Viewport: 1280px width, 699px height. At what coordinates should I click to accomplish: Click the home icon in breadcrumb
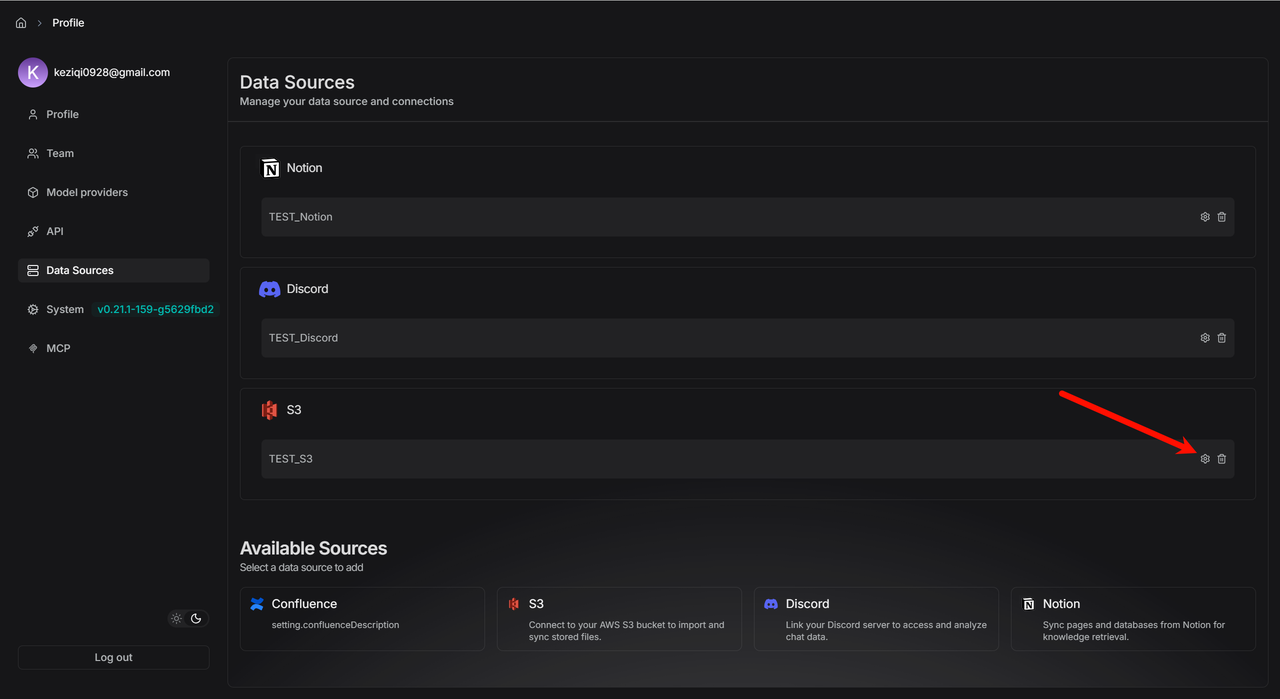tap(21, 23)
